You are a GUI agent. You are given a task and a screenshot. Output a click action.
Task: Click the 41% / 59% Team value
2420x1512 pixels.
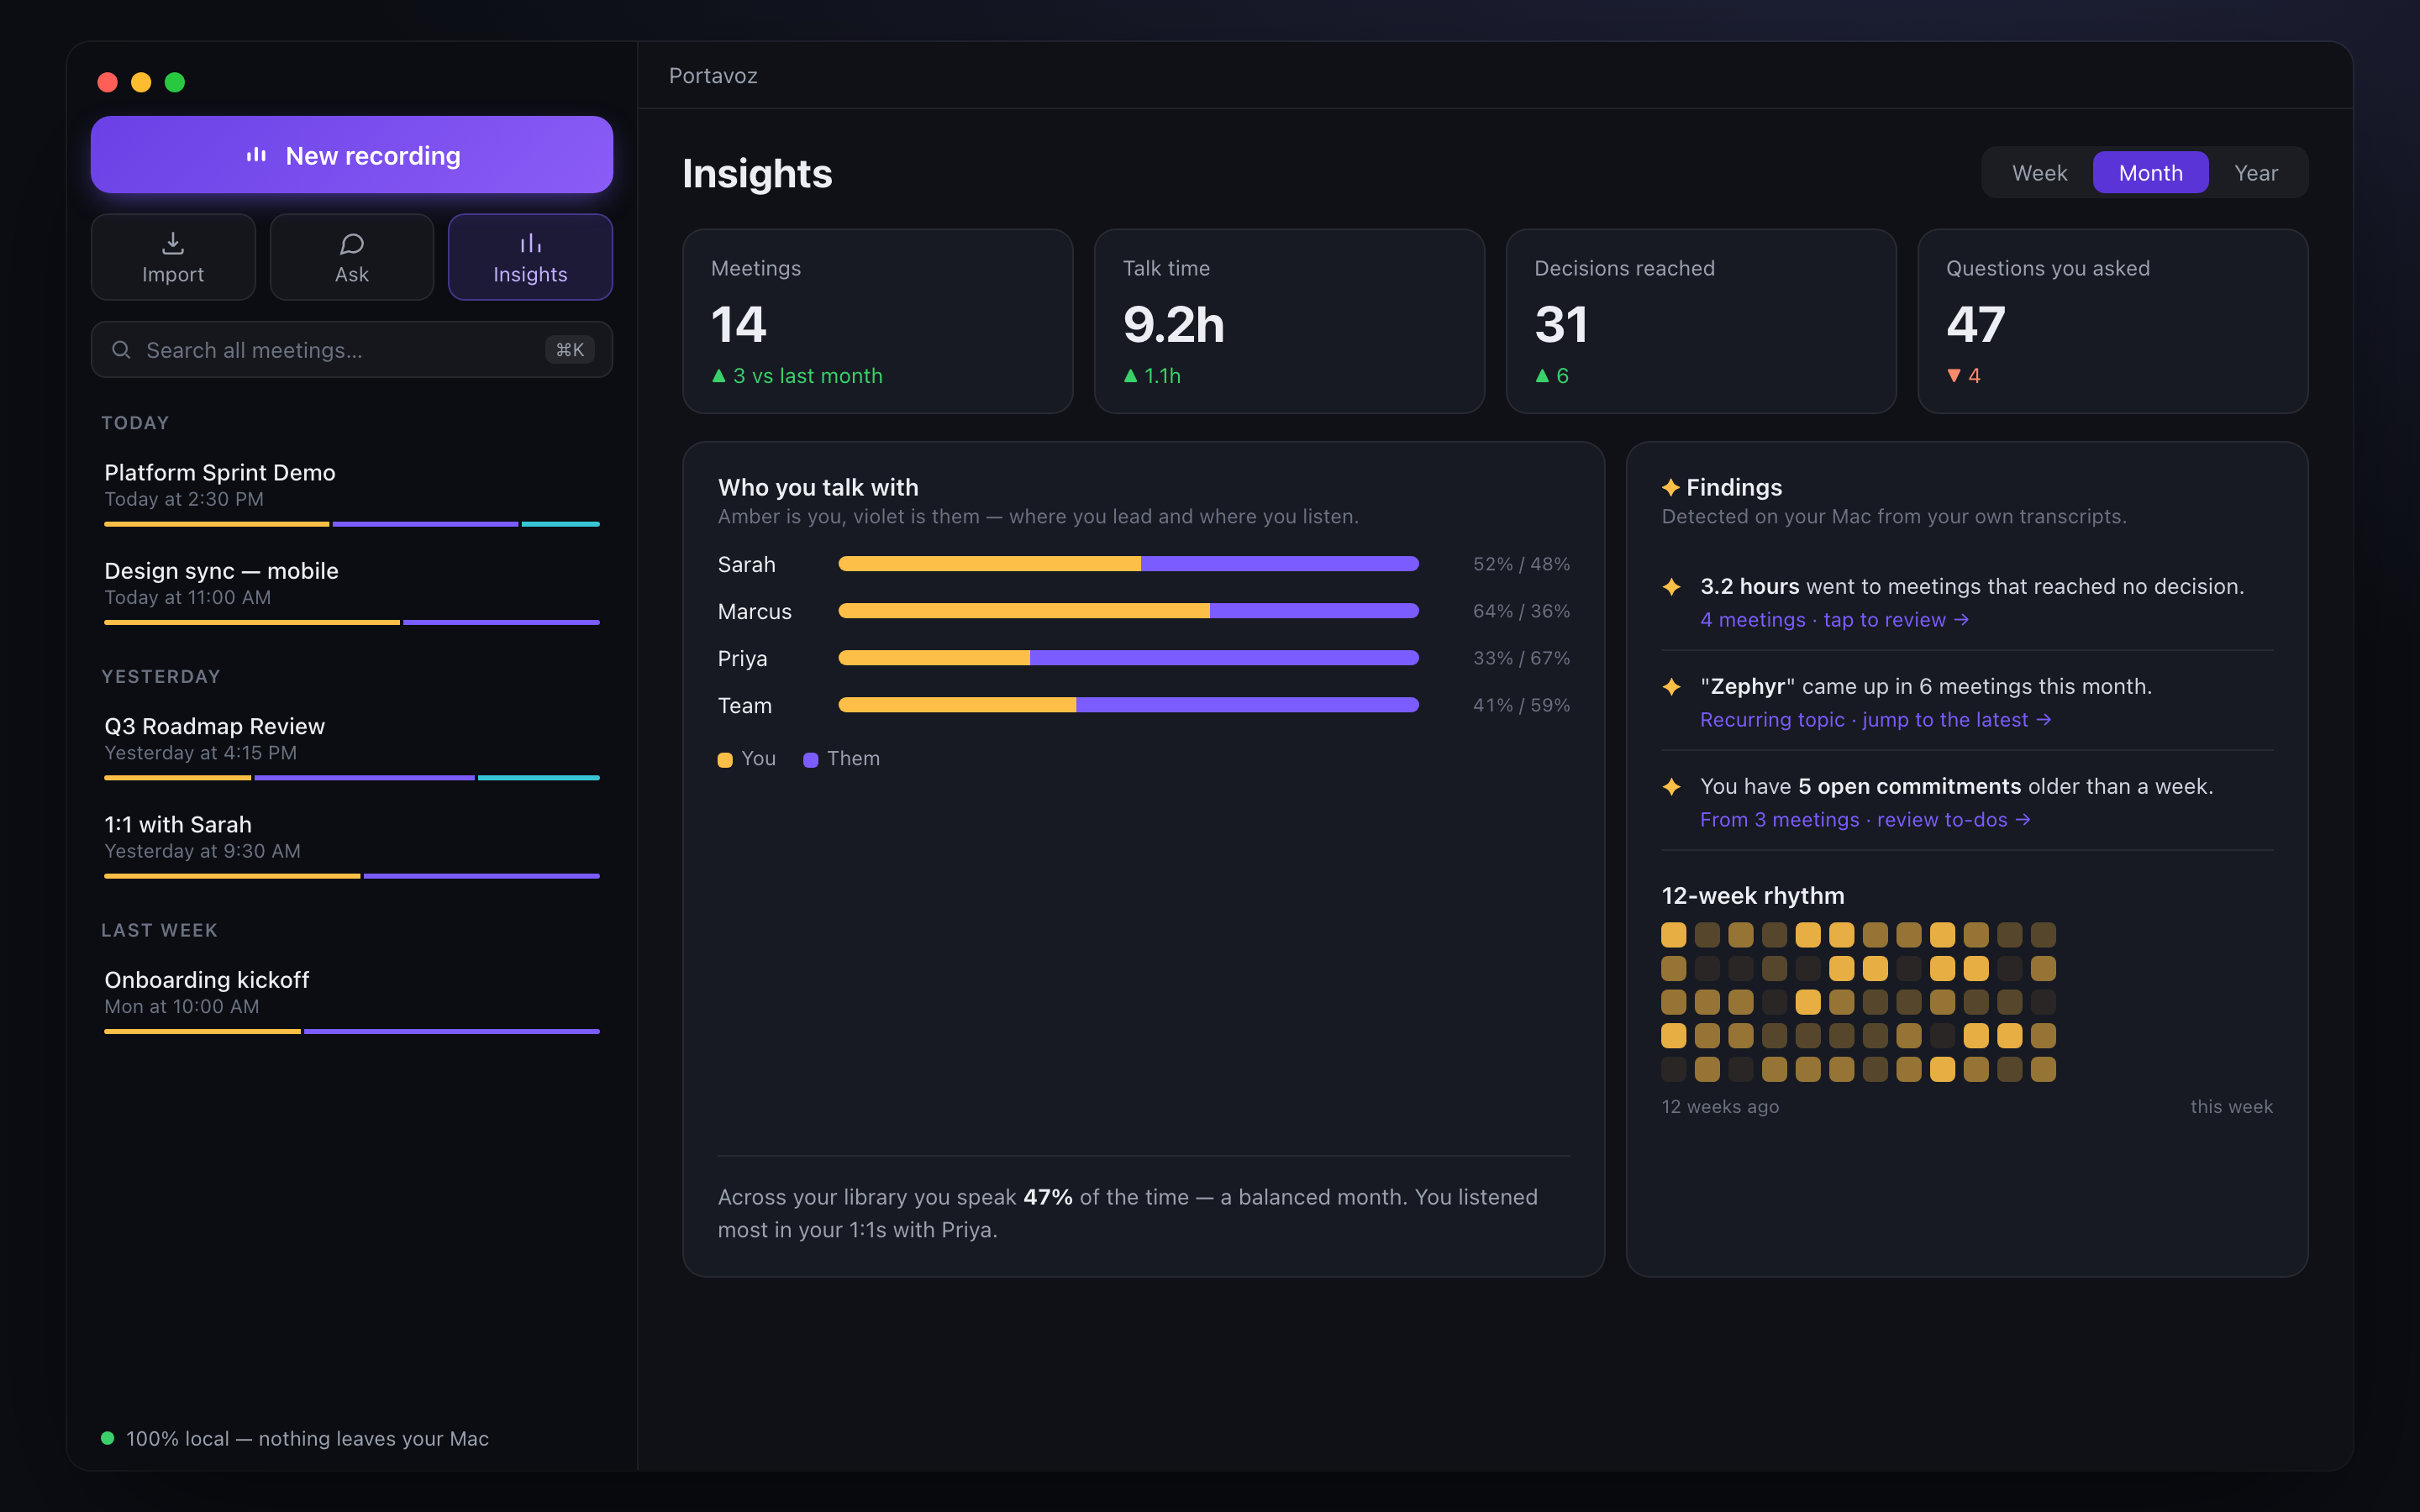pyautogui.click(x=1521, y=705)
